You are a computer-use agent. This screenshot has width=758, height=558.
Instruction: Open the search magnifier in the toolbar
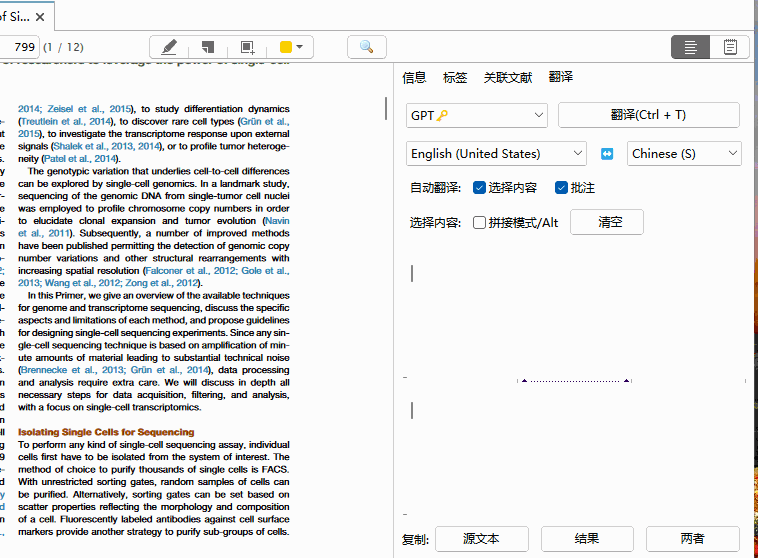(367, 47)
